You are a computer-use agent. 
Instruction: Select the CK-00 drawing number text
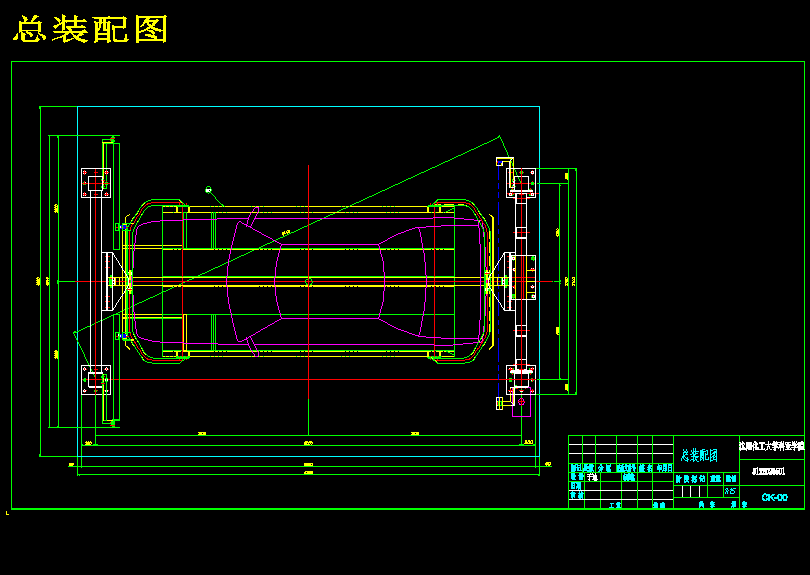point(774,498)
